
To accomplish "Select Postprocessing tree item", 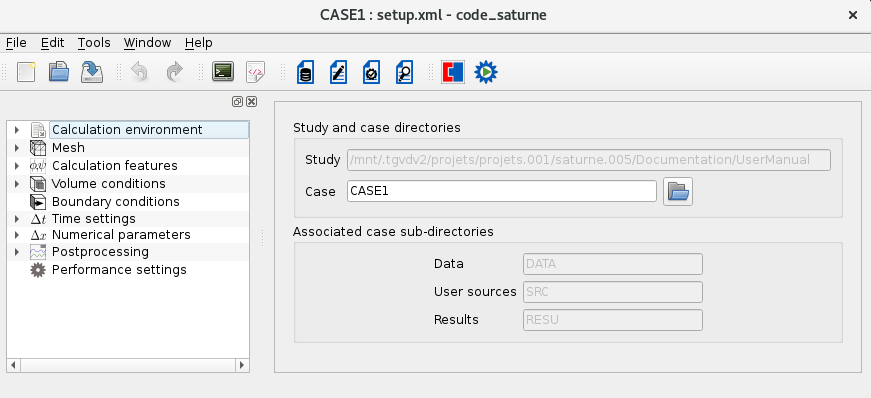I will pyautogui.click(x=100, y=252).
